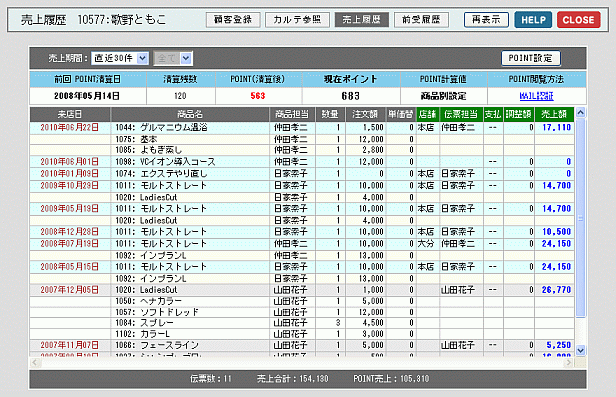Viewport: 616px width, 397px height.
Task: Click the horizontal scroll left arrow
Action: point(35,362)
